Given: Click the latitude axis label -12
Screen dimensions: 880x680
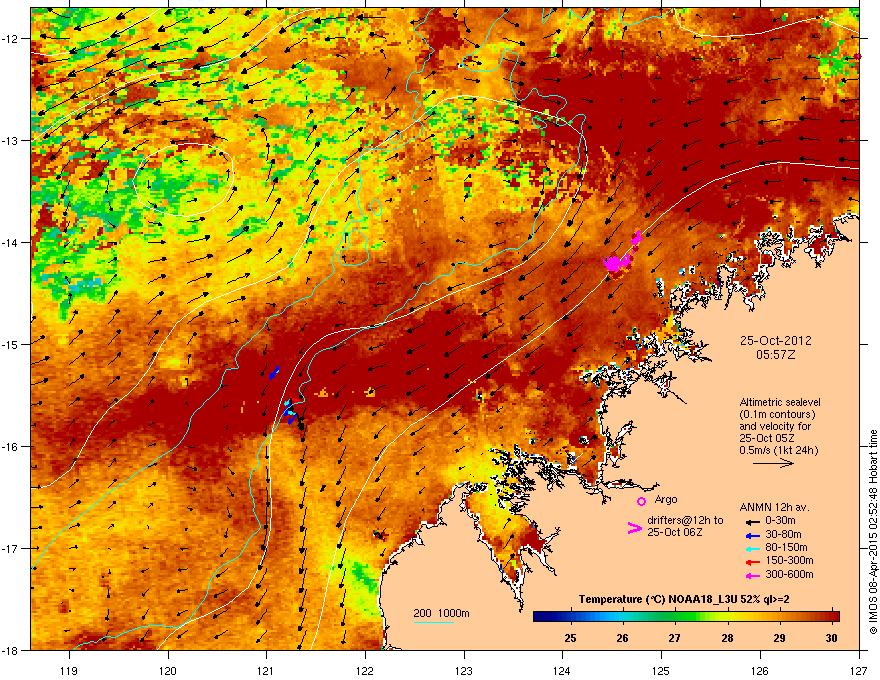Looking at the screenshot, I should coord(11,39).
